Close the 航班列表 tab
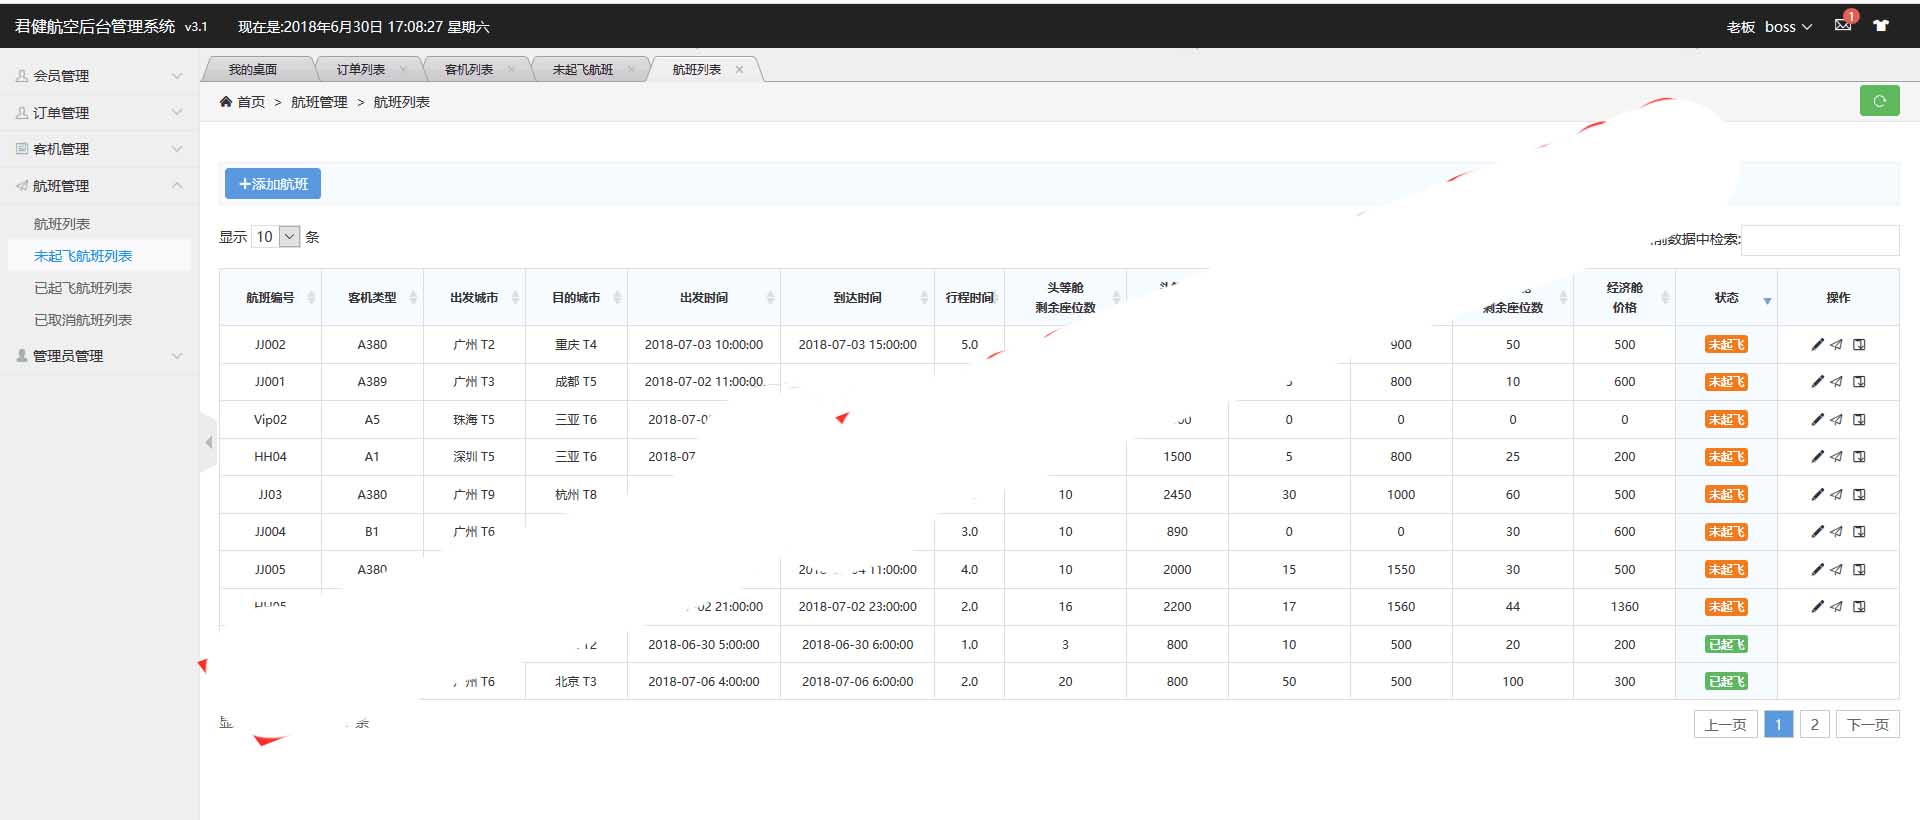Screen dimensions: 1920x820 pos(739,70)
